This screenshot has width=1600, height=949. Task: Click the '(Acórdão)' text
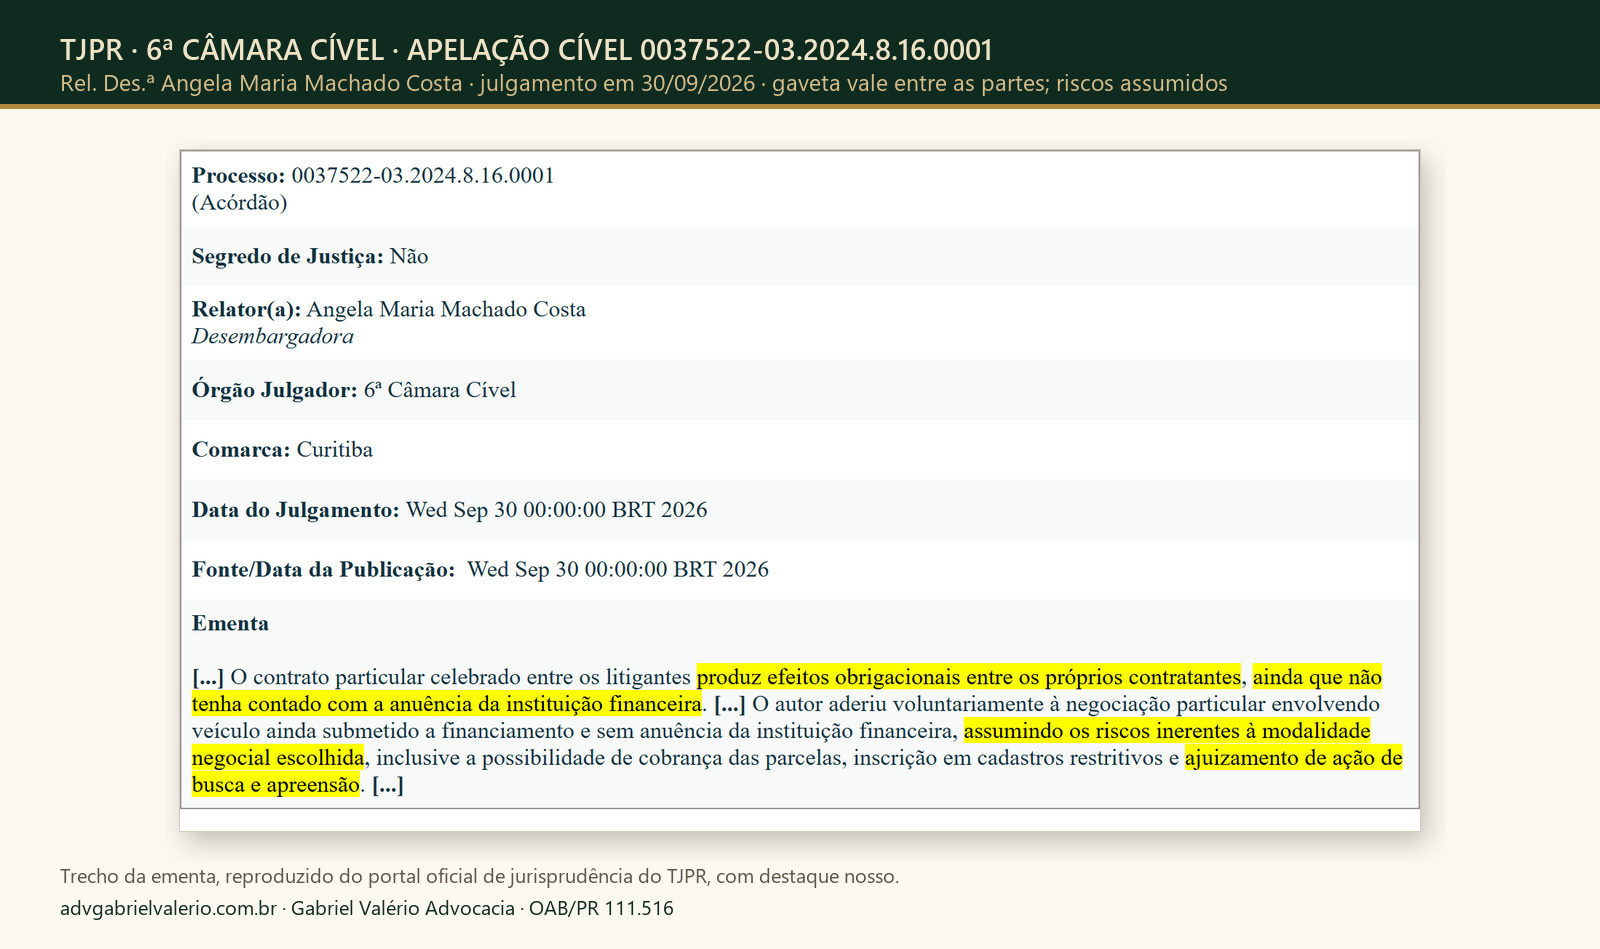(x=239, y=203)
